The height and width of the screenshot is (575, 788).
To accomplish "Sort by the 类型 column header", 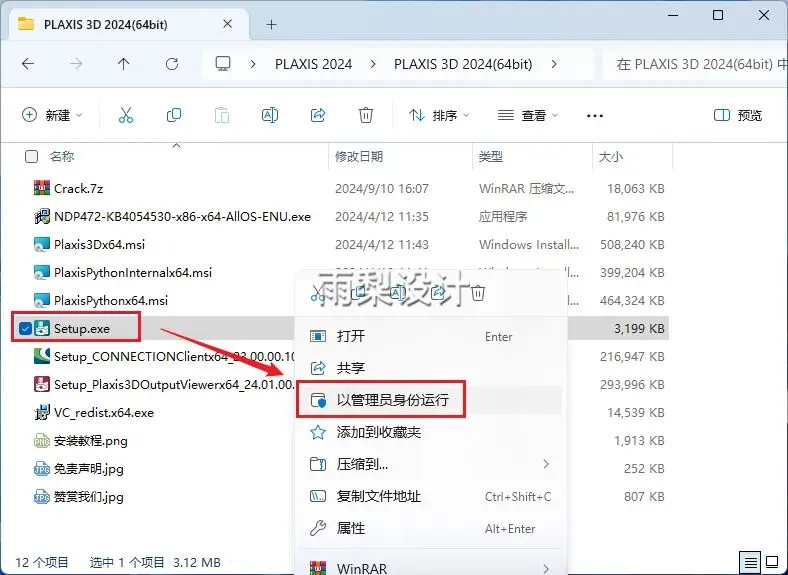I will tap(490, 157).
